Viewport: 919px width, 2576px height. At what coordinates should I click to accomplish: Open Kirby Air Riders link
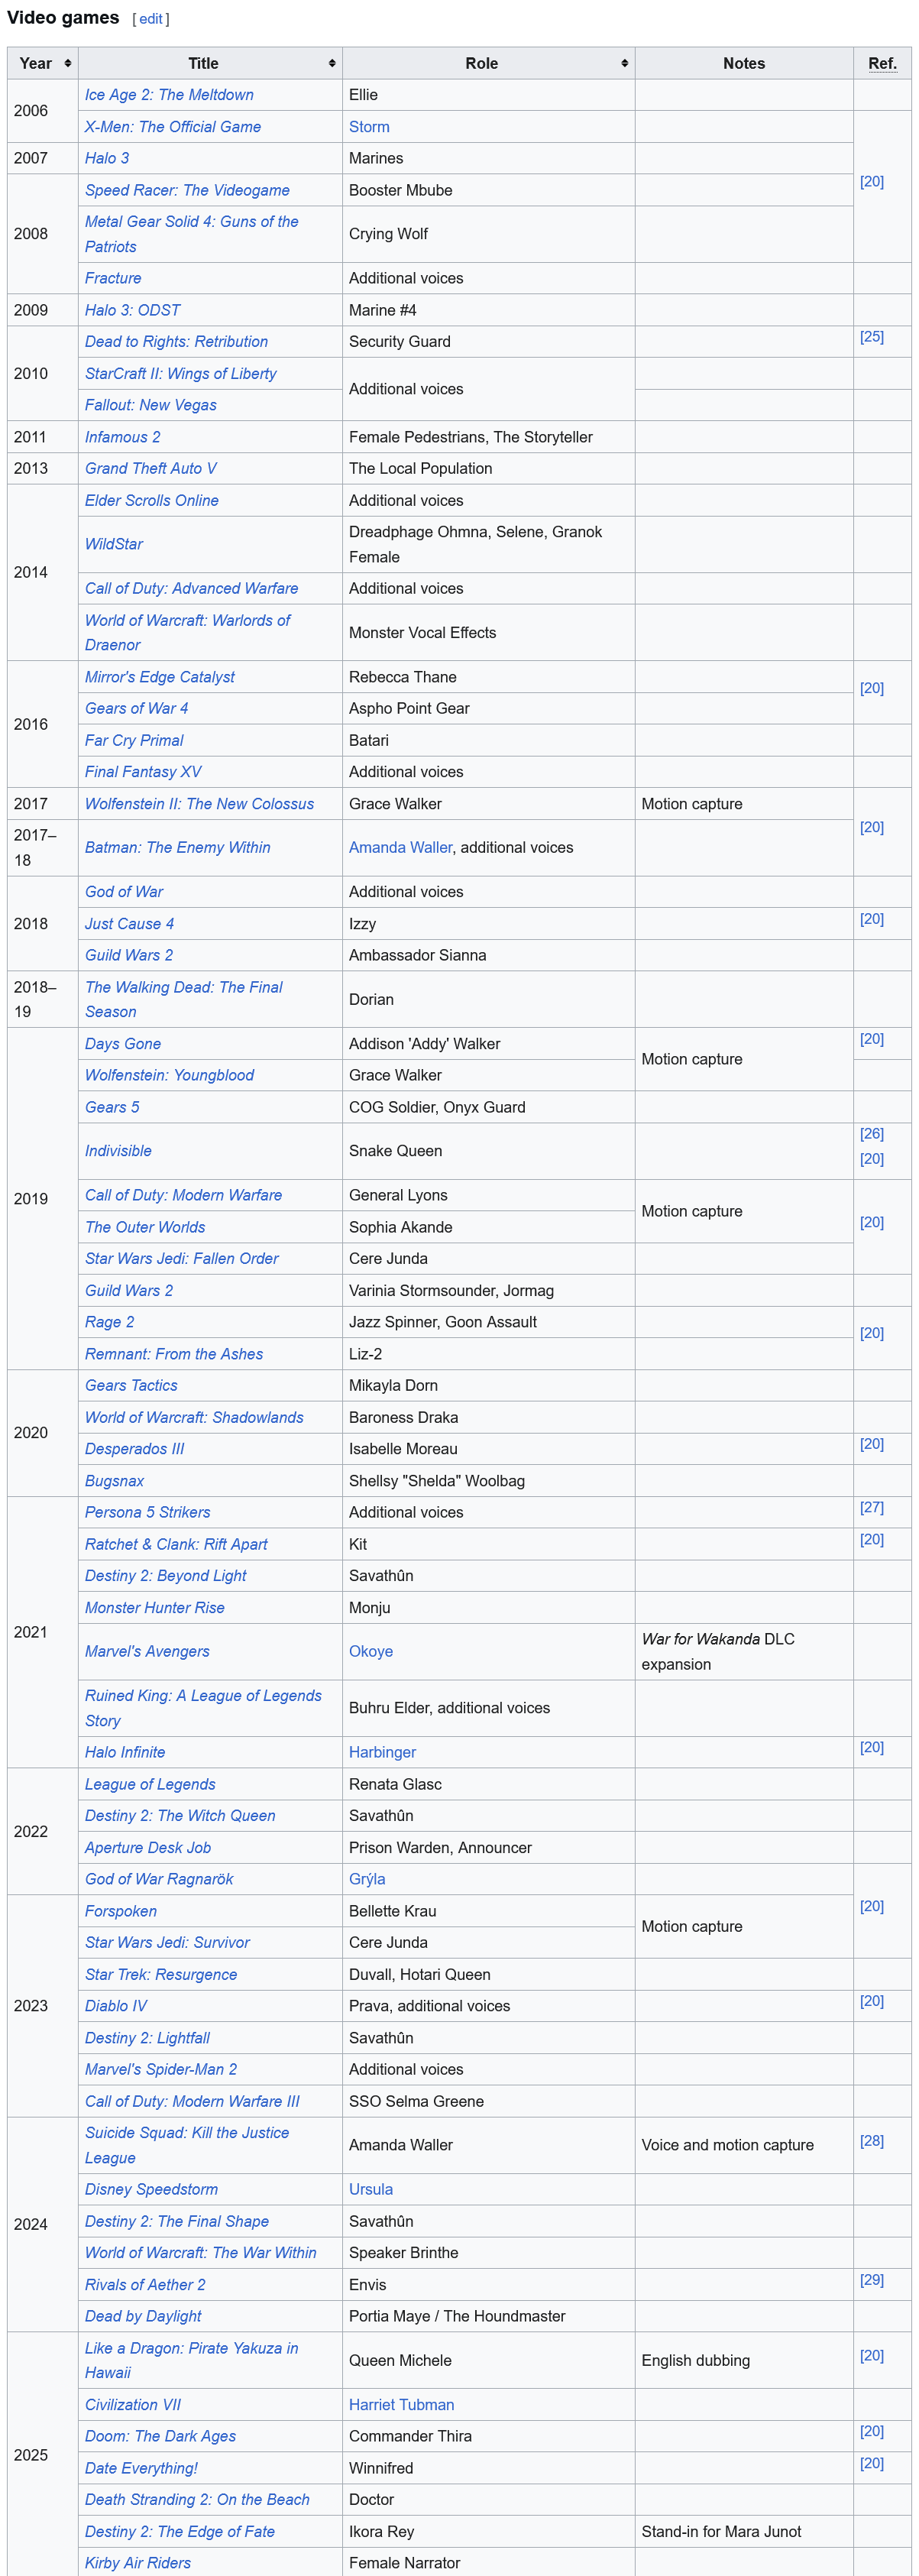[138, 2563]
